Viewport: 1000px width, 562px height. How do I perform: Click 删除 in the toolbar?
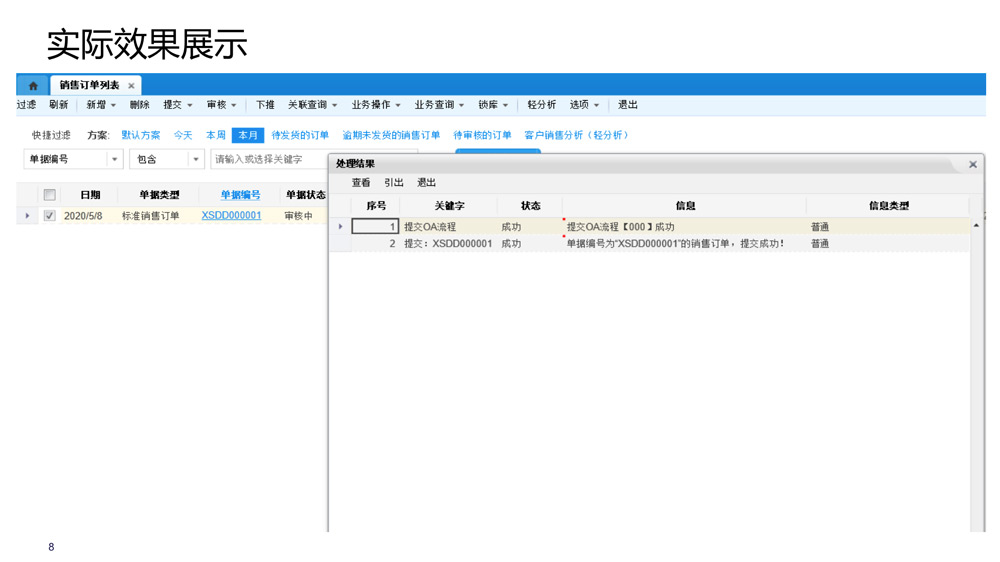click(x=140, y=105)
